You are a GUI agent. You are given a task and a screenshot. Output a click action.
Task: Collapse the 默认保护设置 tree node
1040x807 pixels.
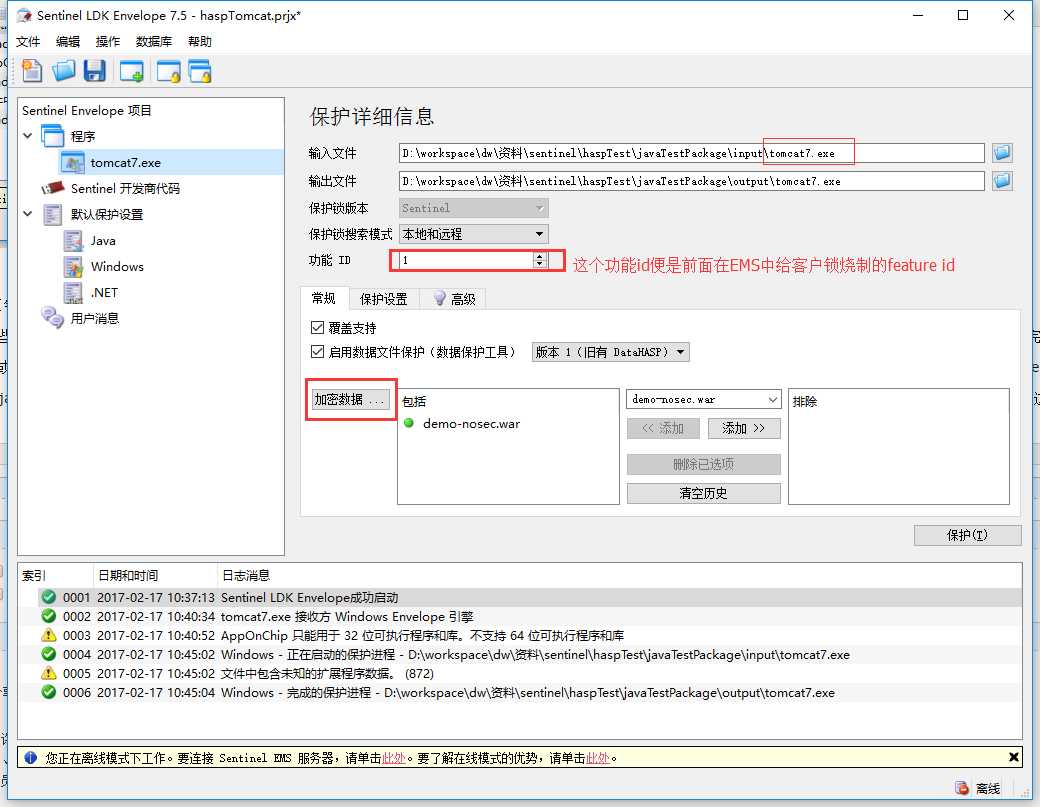[x=28, y=214]
